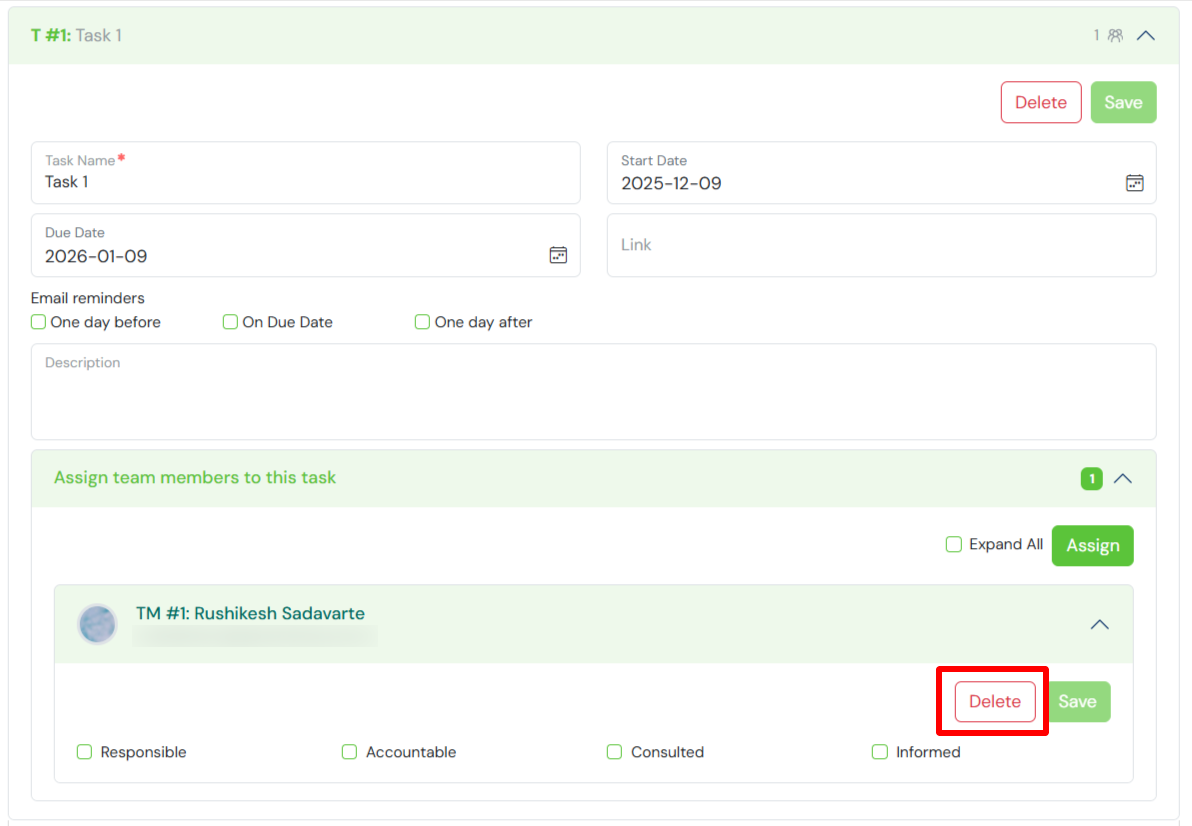Delete the task using top Delete button
Image resolution: width=1192 pixels, height=826 pixels.
[x=1040, y=102]
